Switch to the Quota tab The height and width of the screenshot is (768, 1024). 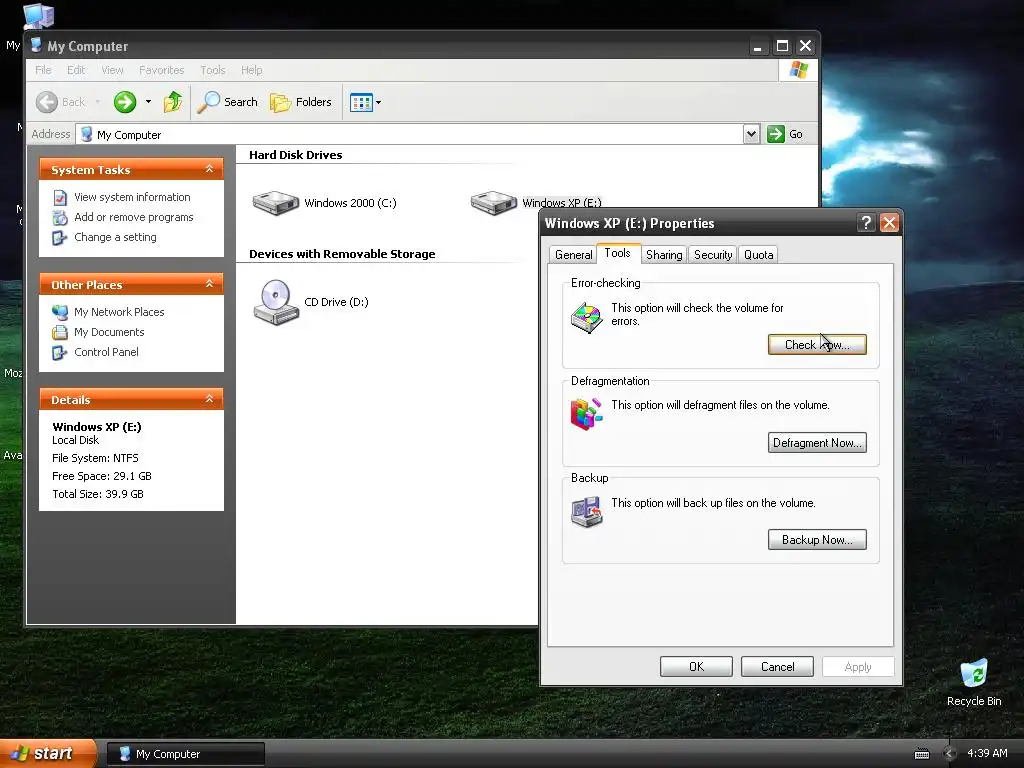758,255
